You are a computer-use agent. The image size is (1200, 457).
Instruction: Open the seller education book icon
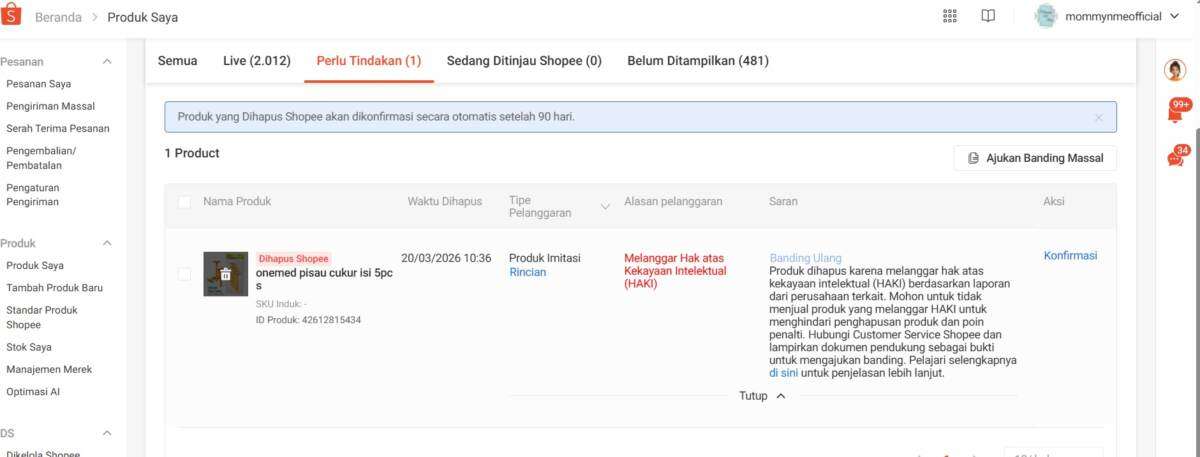988,16
